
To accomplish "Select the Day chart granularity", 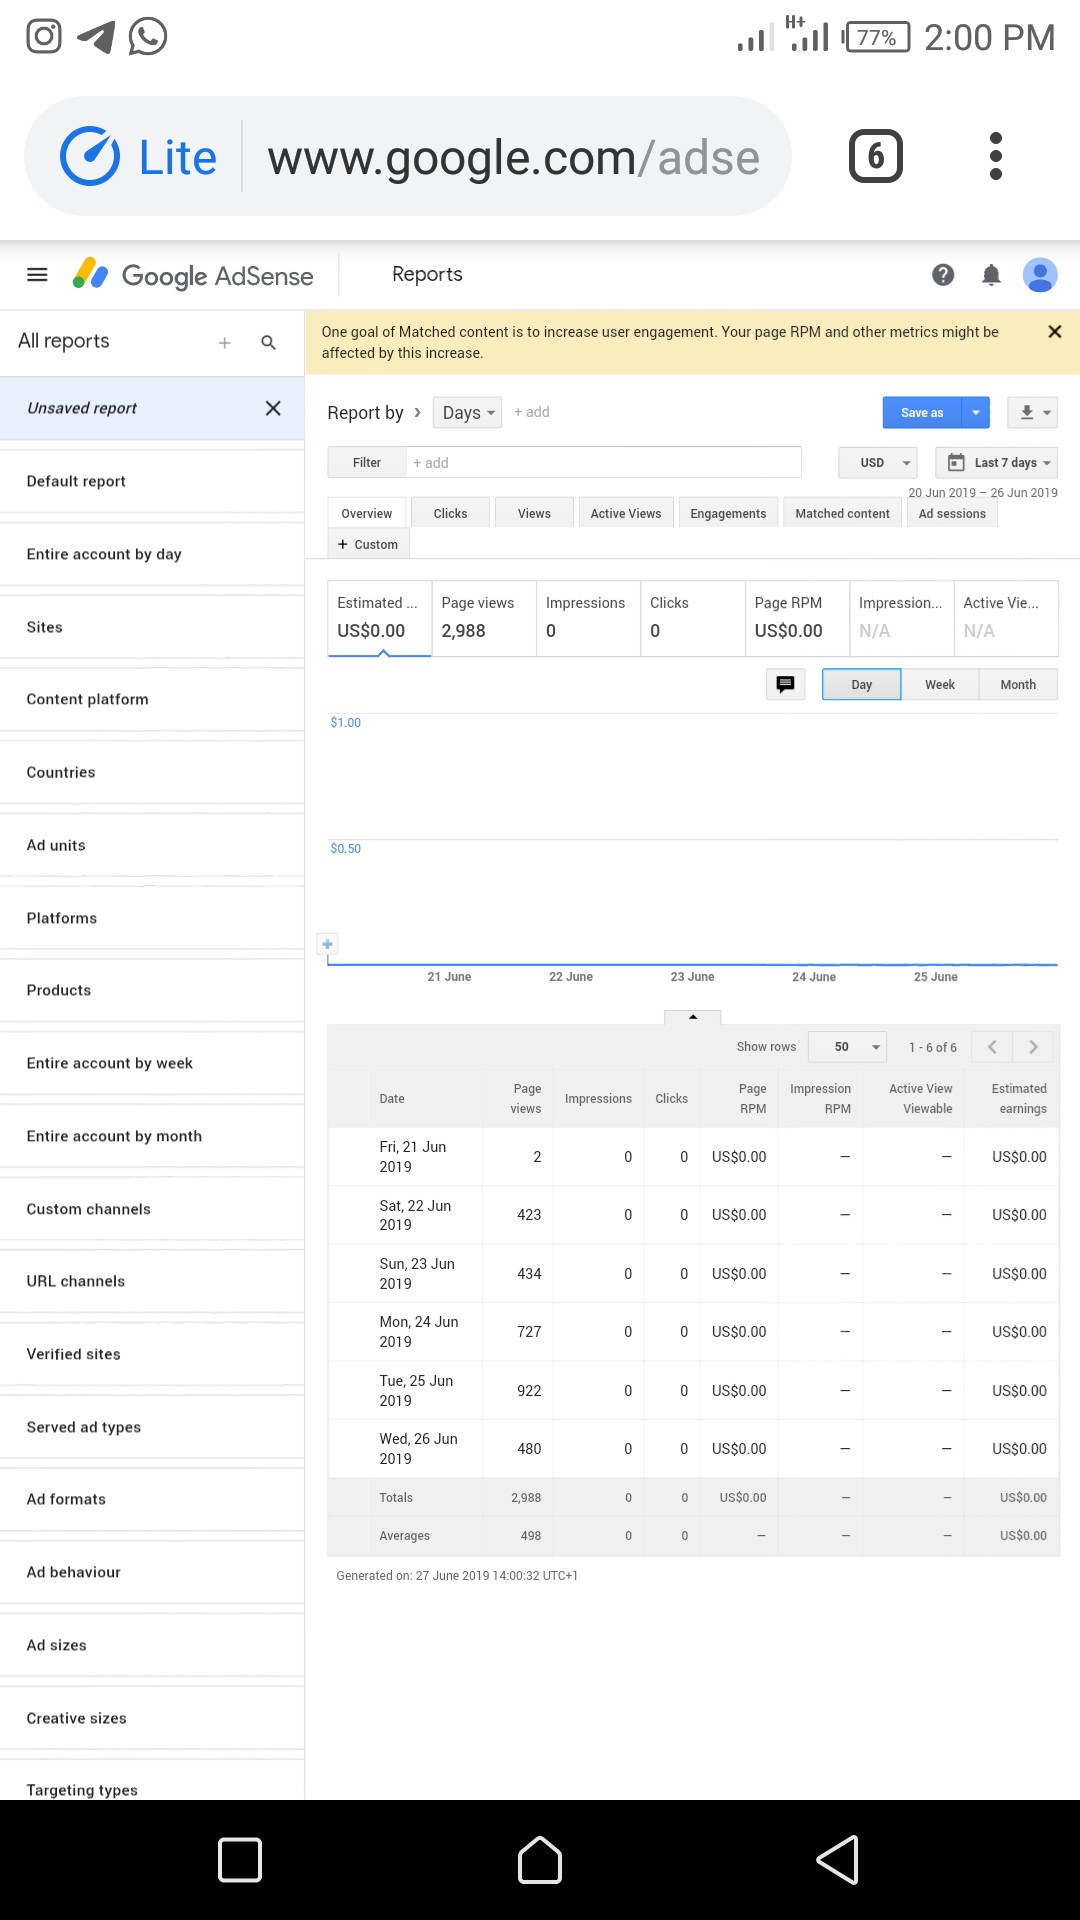I will (x=862, y=685).
